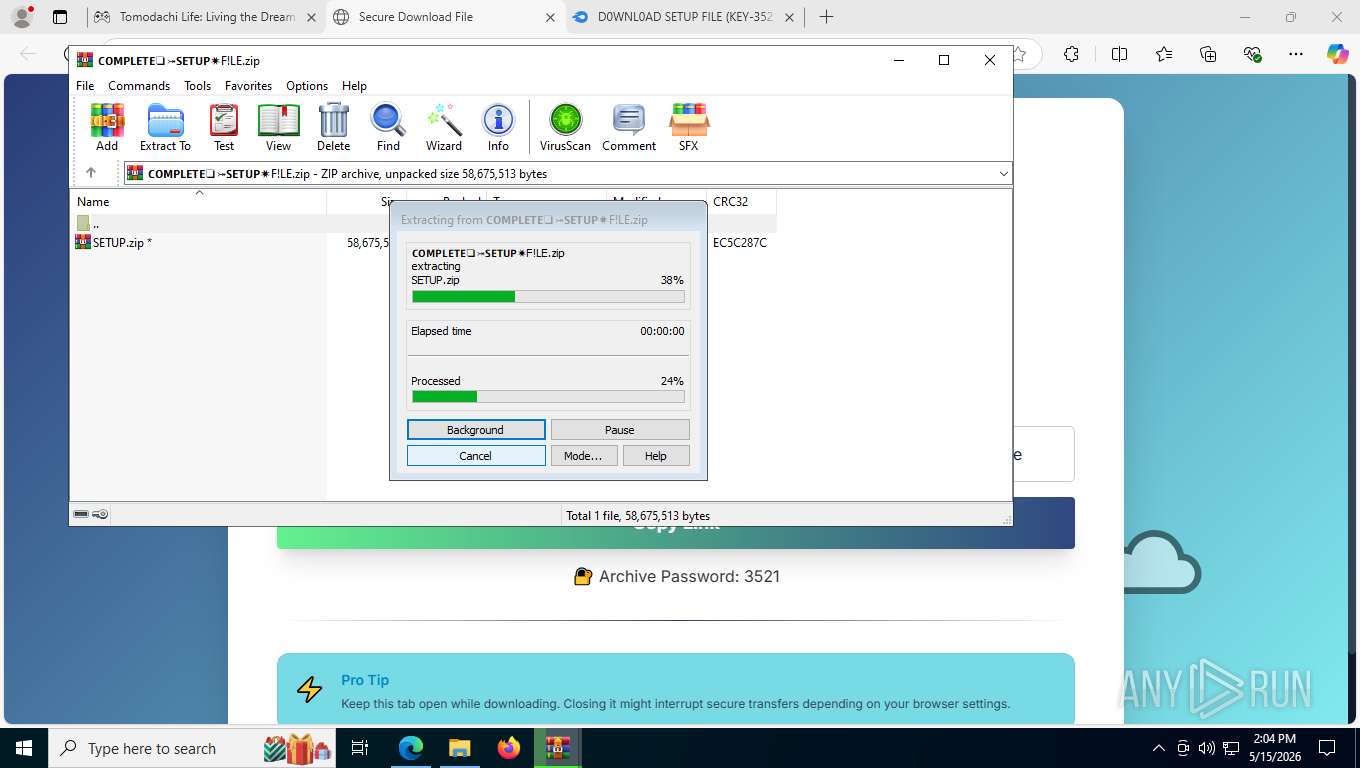Click the SFX toolbar icon
Screen dimensions: 1360x768
point(689,127)
